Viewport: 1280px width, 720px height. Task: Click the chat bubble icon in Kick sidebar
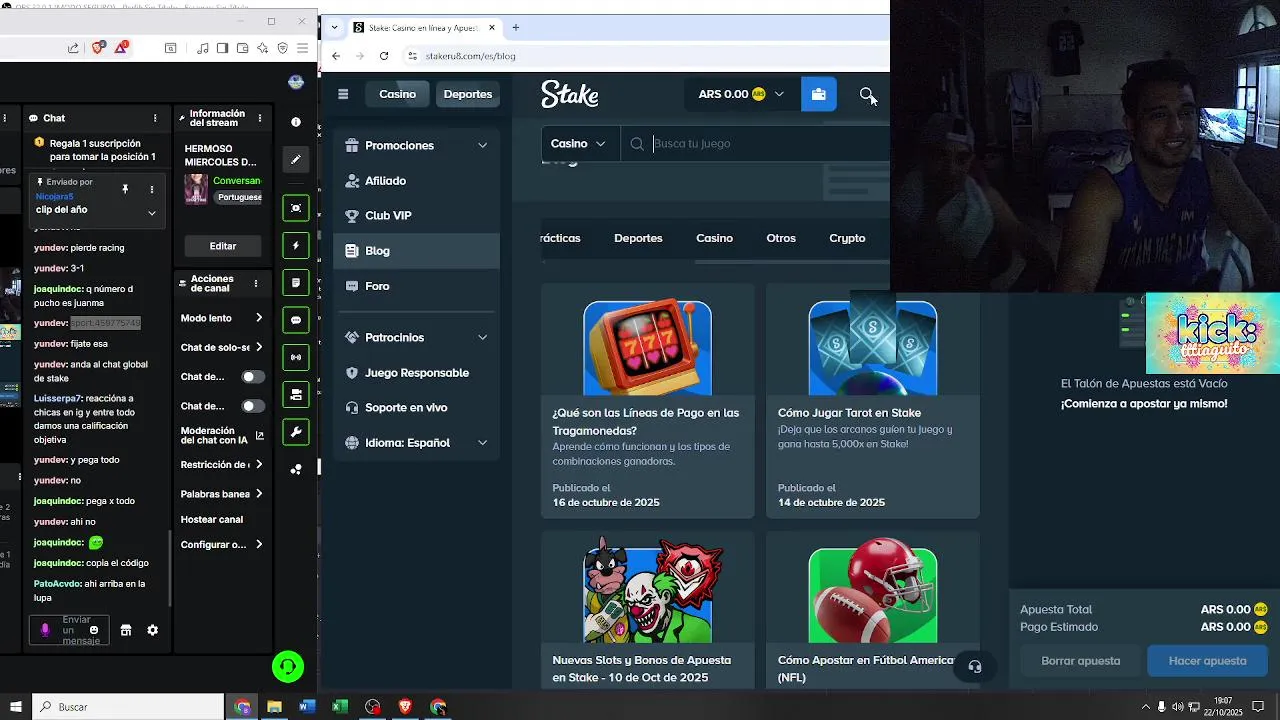pos(296,320)
